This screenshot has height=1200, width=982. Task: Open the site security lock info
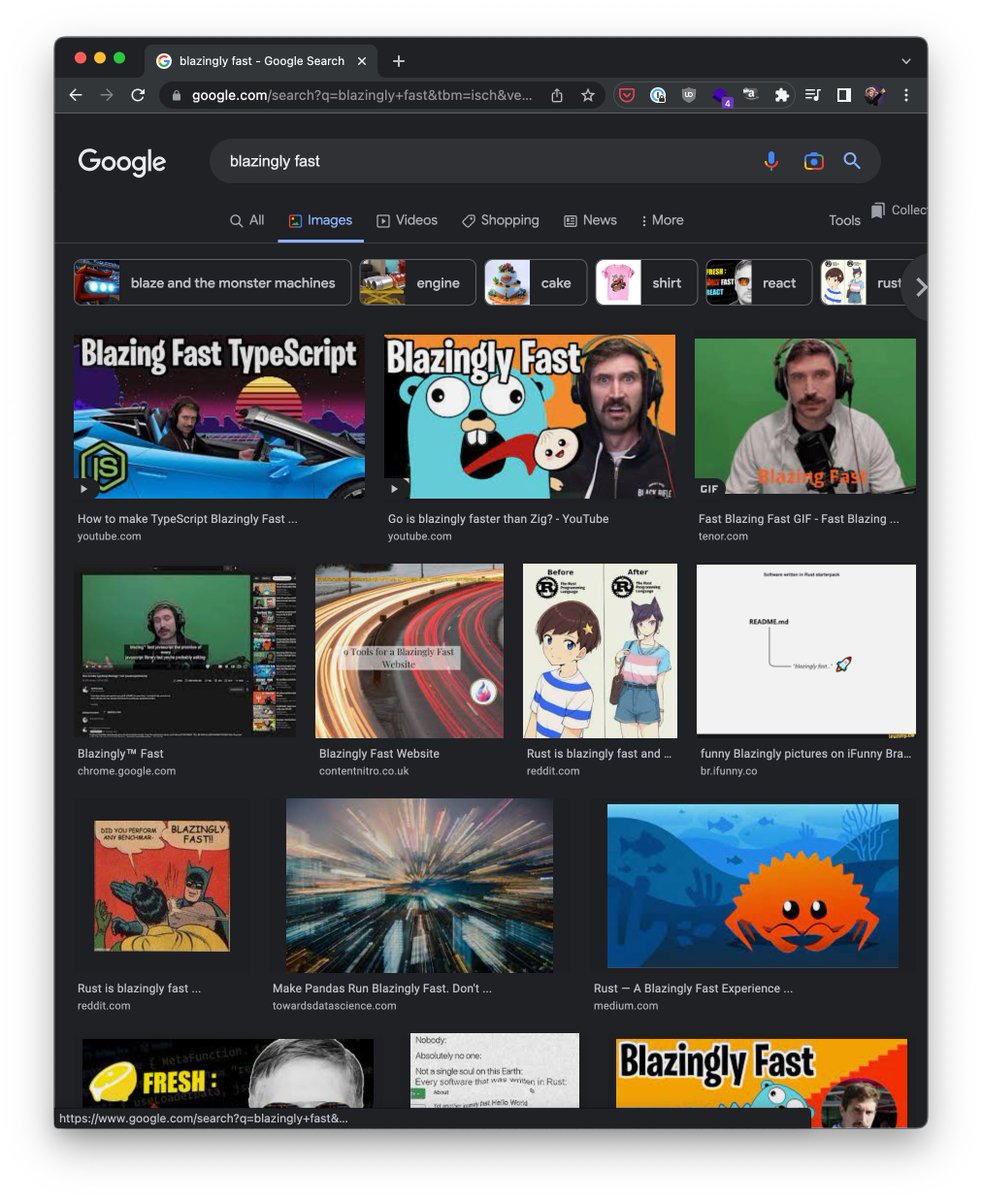[x=177, y=95]
